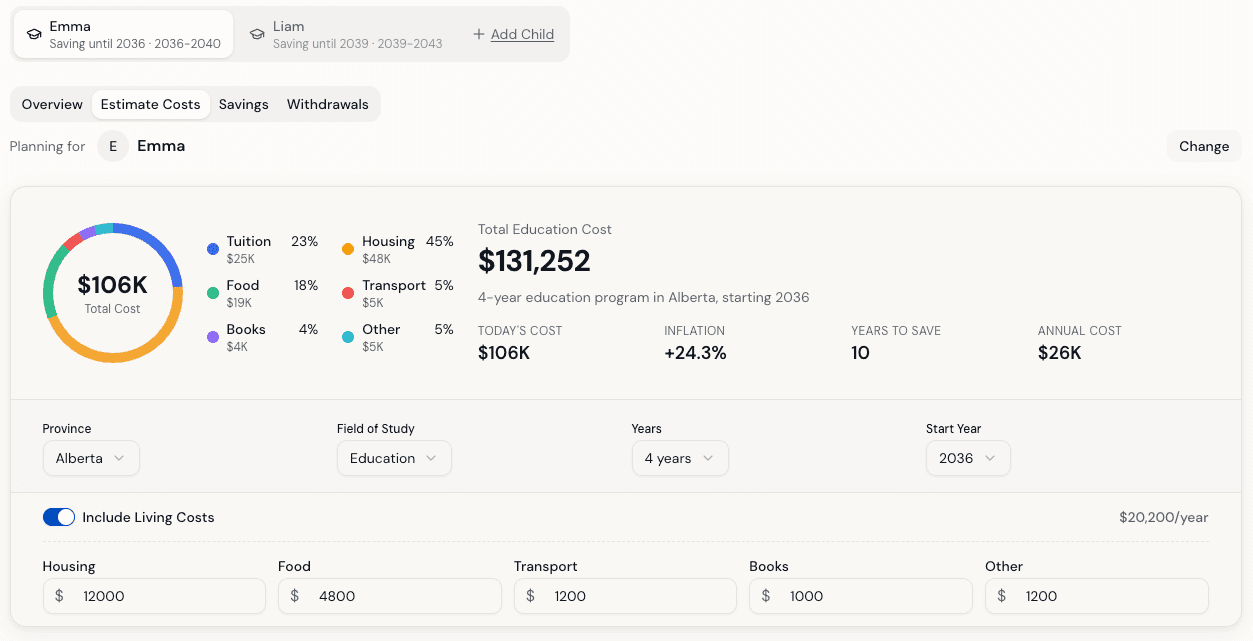Open the Start Year dropdown
Image resolution: width=1253 pixels, height=641 pixels.
pyautogui.click(x=968, y=458)
